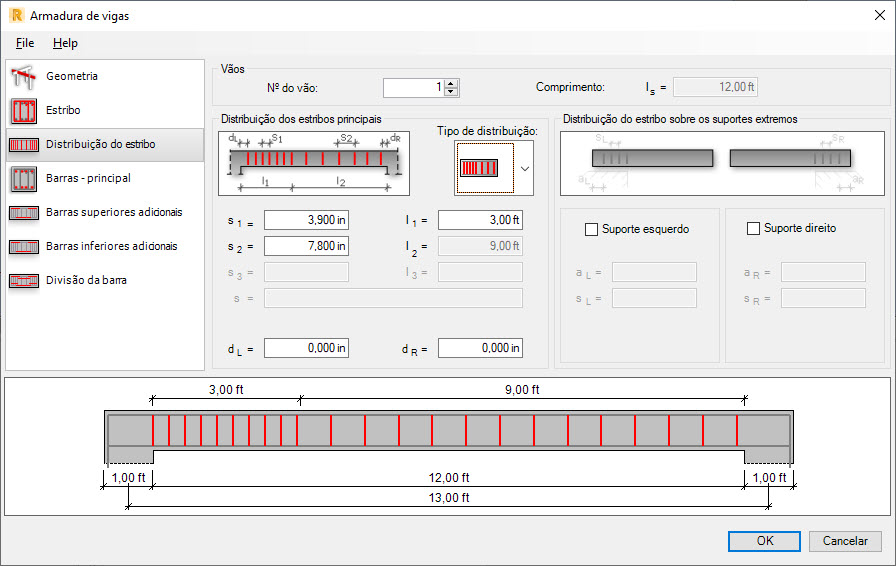This screenshot has width=896, height=566.
Task: Click the Comprimento ls value 12,00 ft
Action: click(715, 87)
